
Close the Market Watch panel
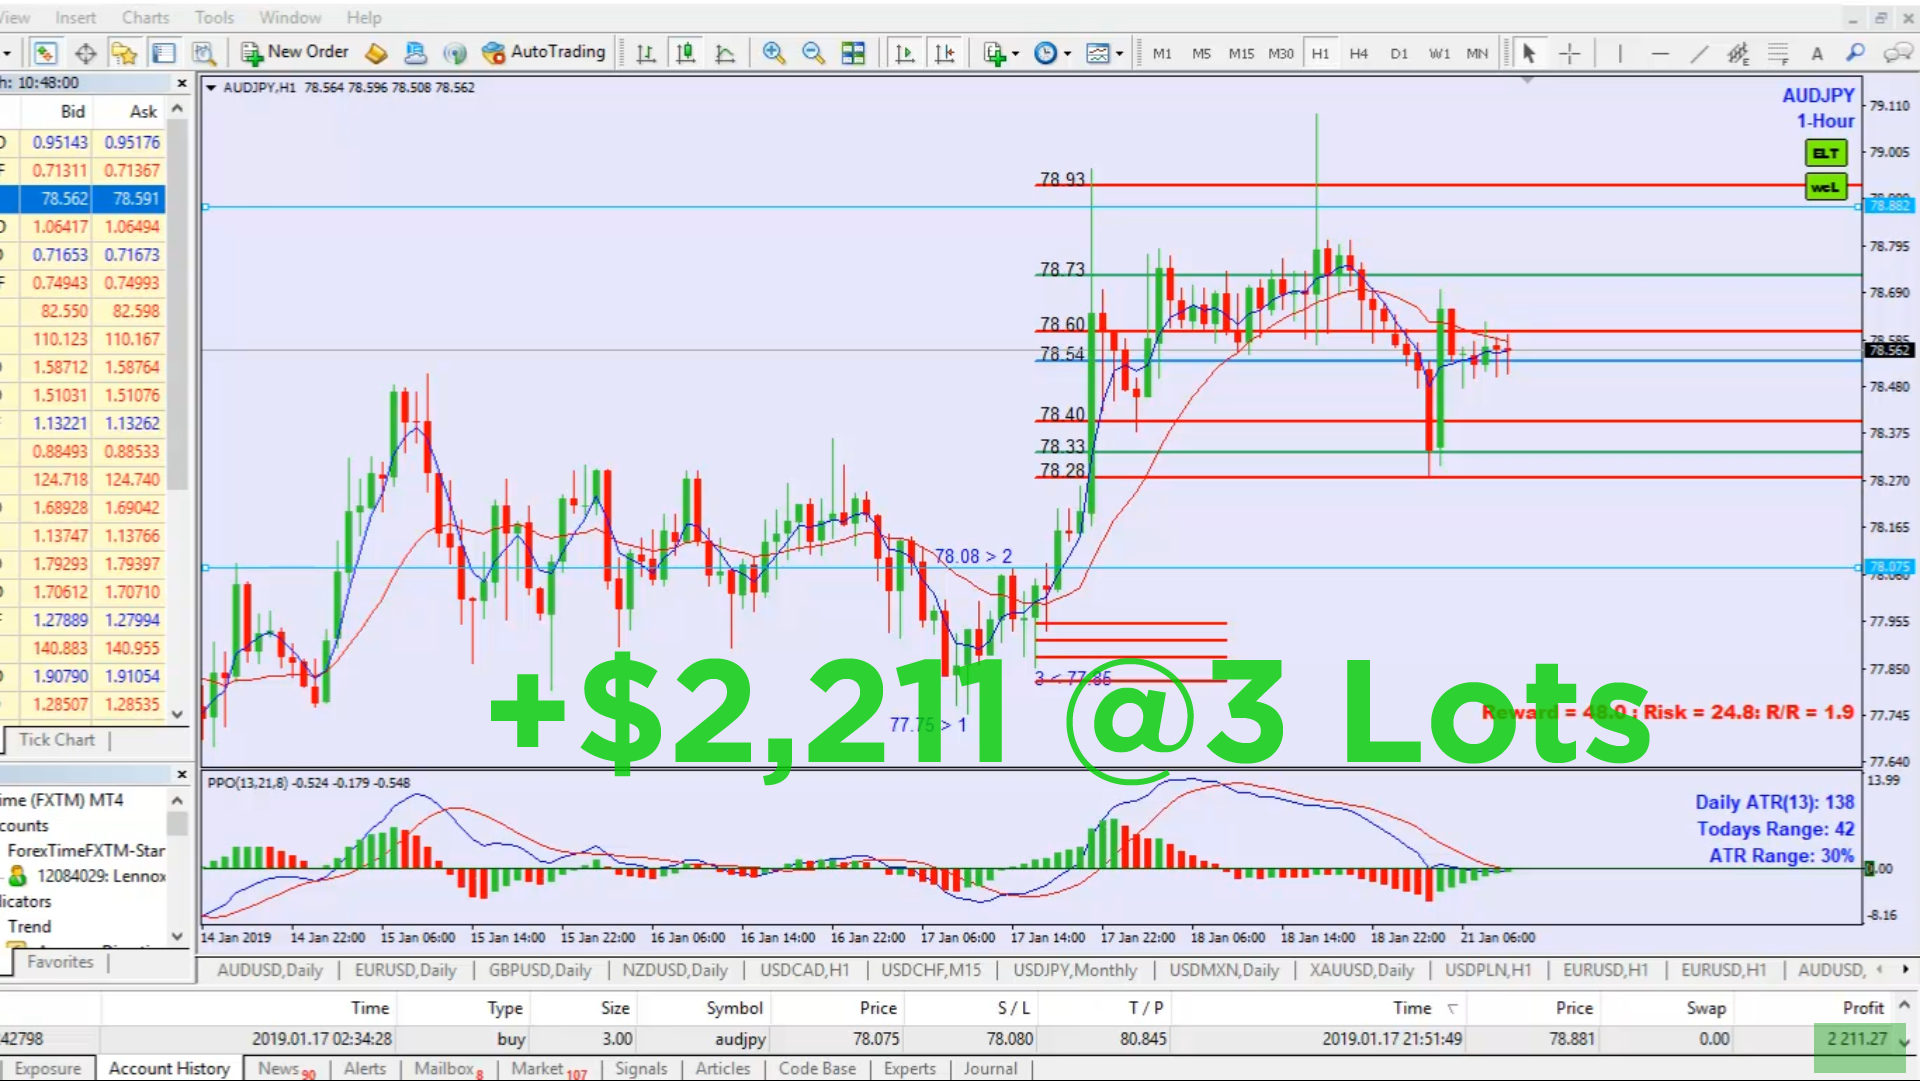181,83
